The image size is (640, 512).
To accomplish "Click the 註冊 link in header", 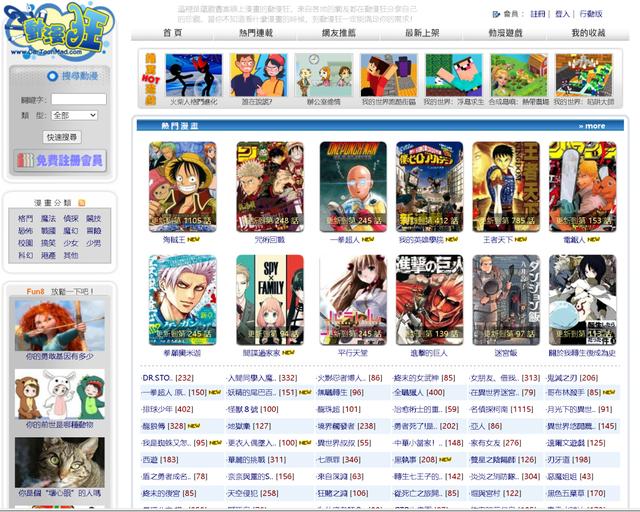I will 538,14.
